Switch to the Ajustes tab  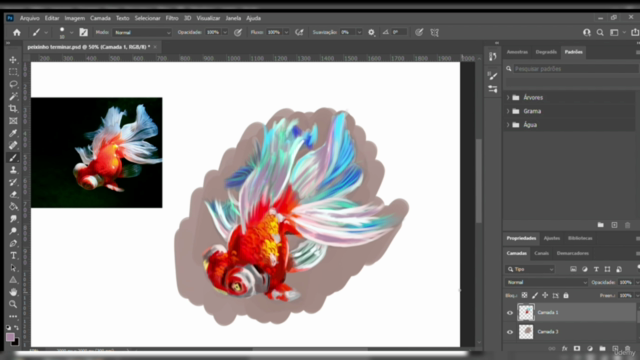pos(552,238)
